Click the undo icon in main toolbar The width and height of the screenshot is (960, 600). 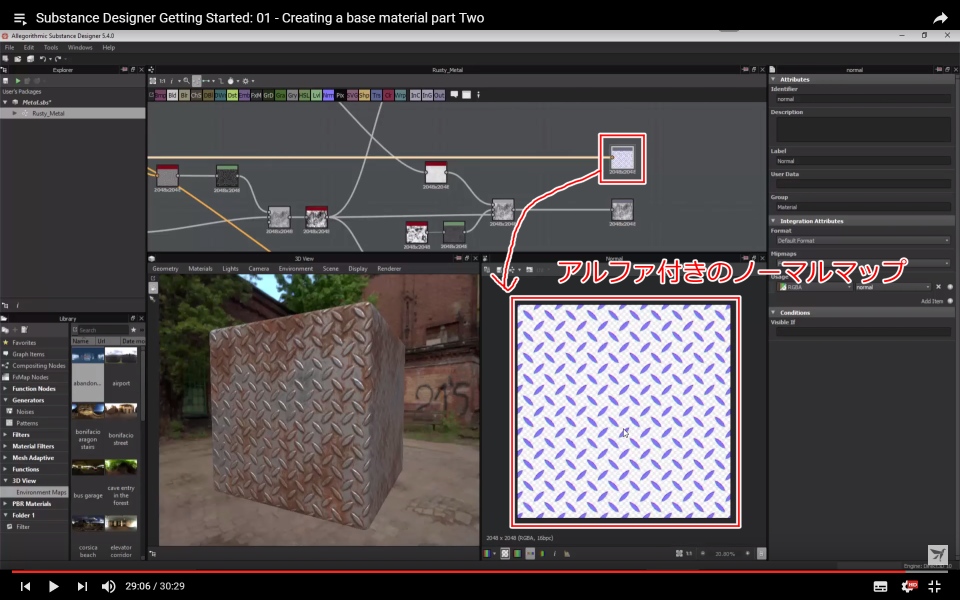tap(42, 59)
